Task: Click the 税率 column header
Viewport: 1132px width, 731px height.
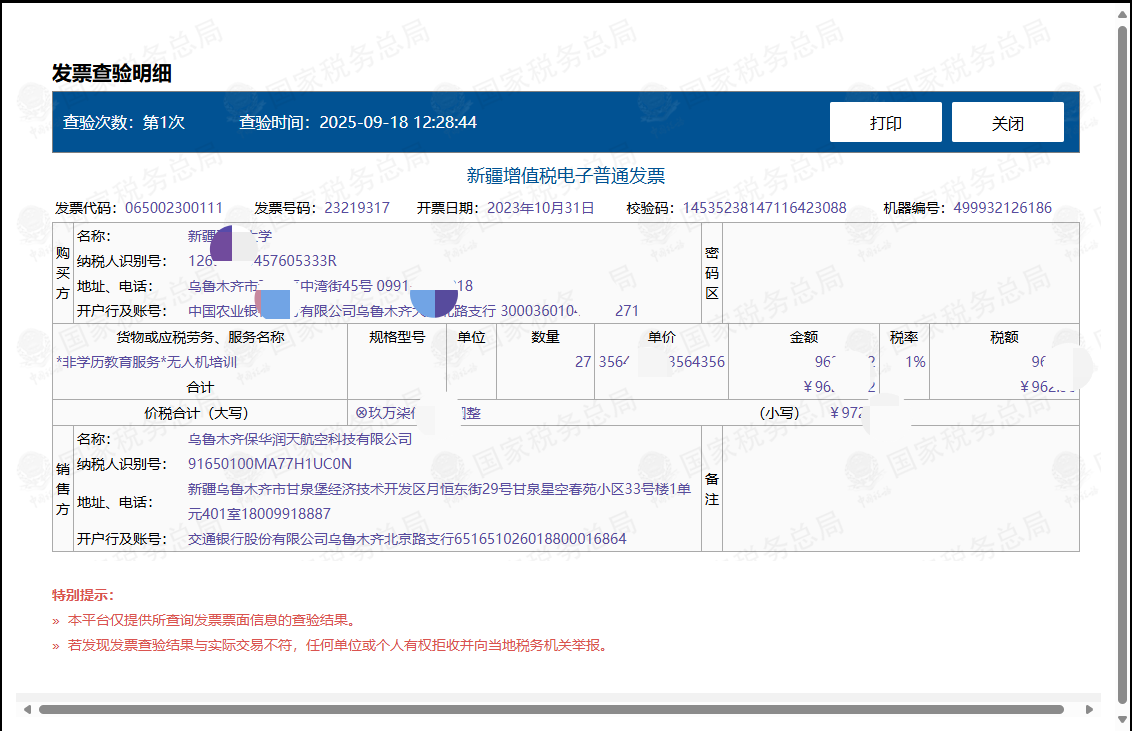Action: [904, 337]
